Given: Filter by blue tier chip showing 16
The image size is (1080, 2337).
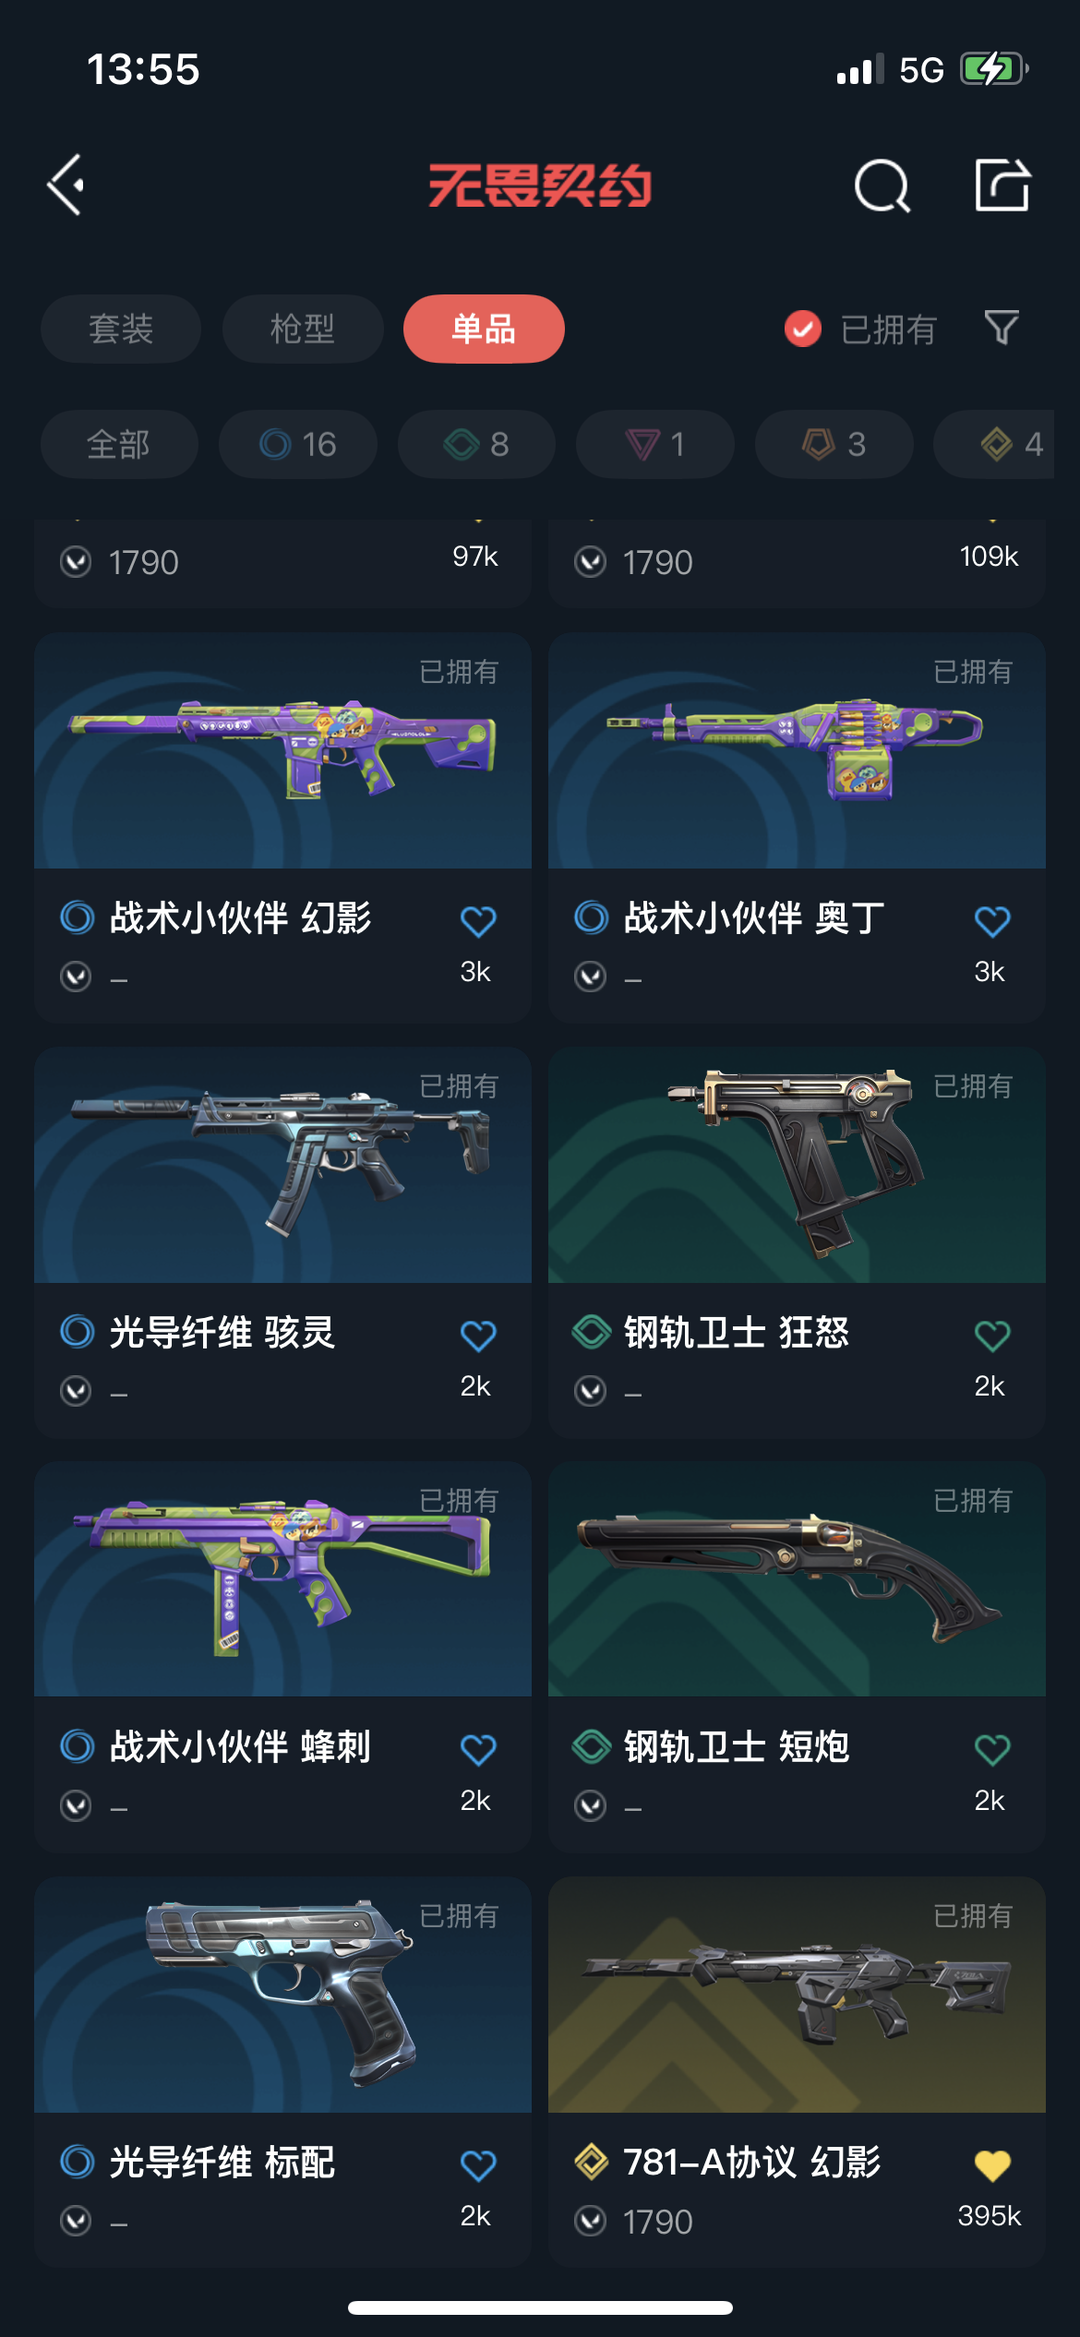Looking at the screenshot, I should click(298, 444).
